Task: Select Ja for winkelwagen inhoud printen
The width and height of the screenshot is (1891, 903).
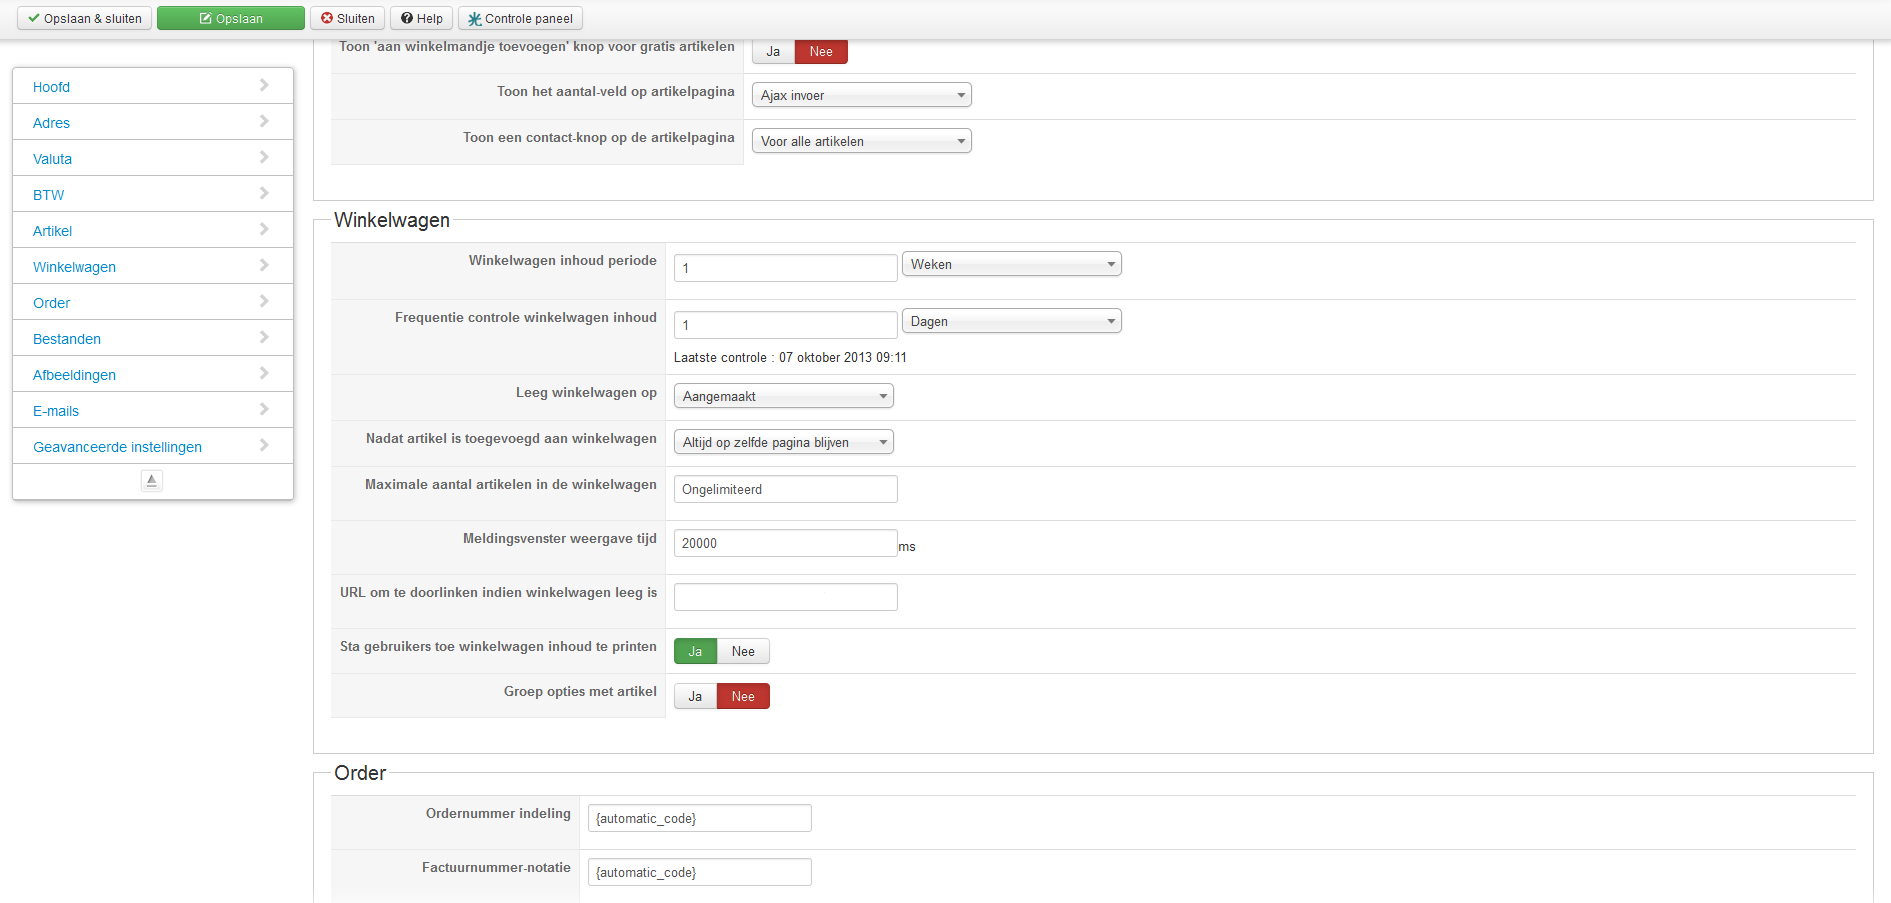Action: (695, 651)
